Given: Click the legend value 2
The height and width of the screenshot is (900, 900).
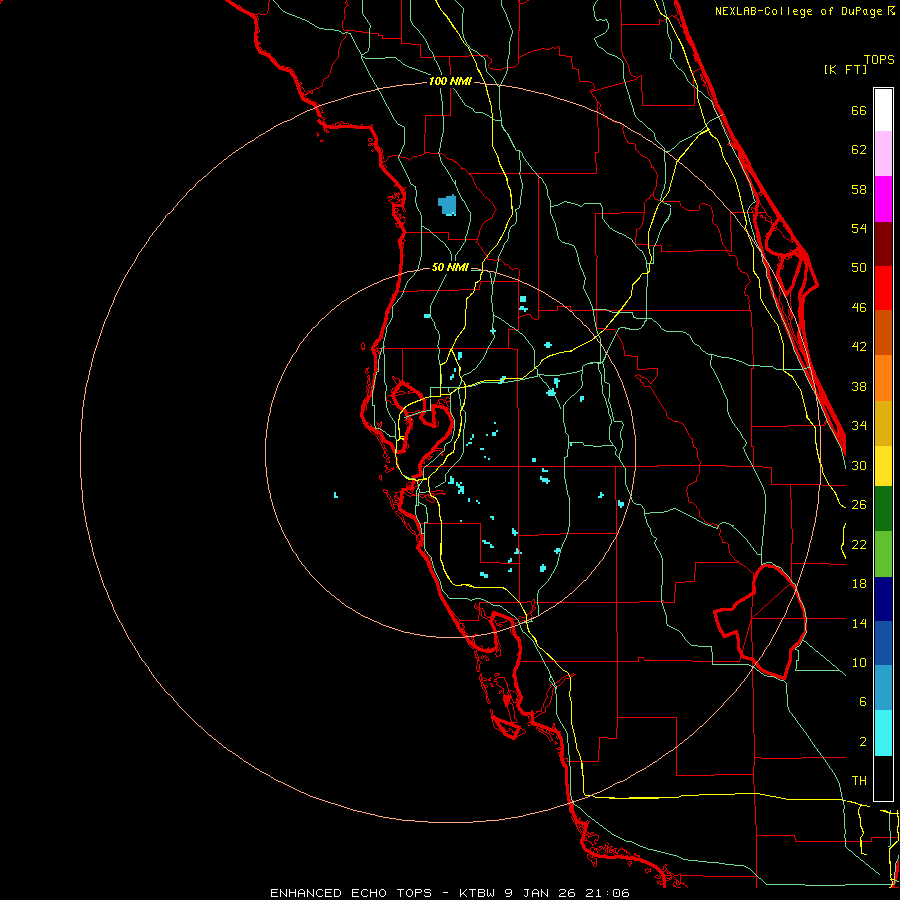Looking at the screenshot, I should [x=862, y=742].
